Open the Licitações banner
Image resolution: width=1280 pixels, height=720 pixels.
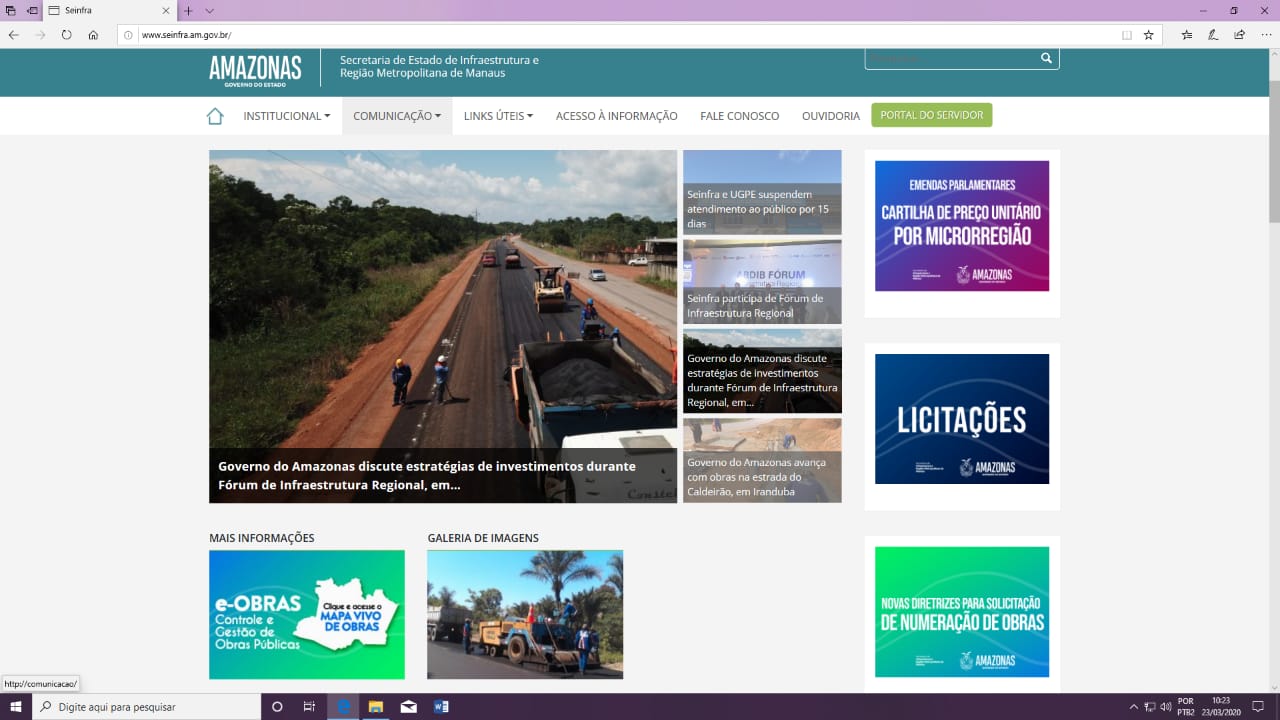point(962,419)
